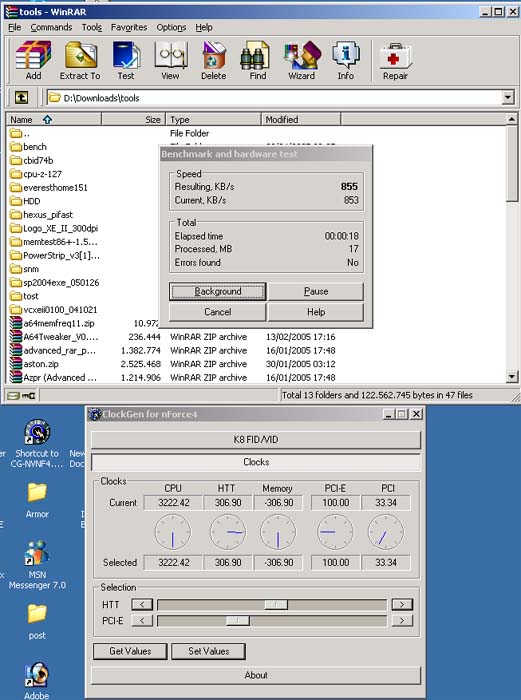Click file list scrollbar down arrow
The width and height of the screenshot is (521, 700).
(x=512, y=377)
